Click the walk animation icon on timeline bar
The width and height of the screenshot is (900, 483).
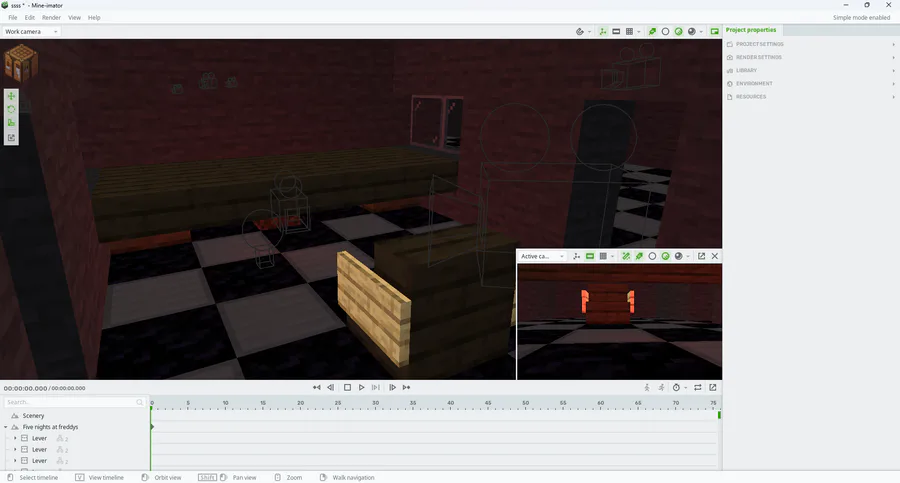(647, 388)
